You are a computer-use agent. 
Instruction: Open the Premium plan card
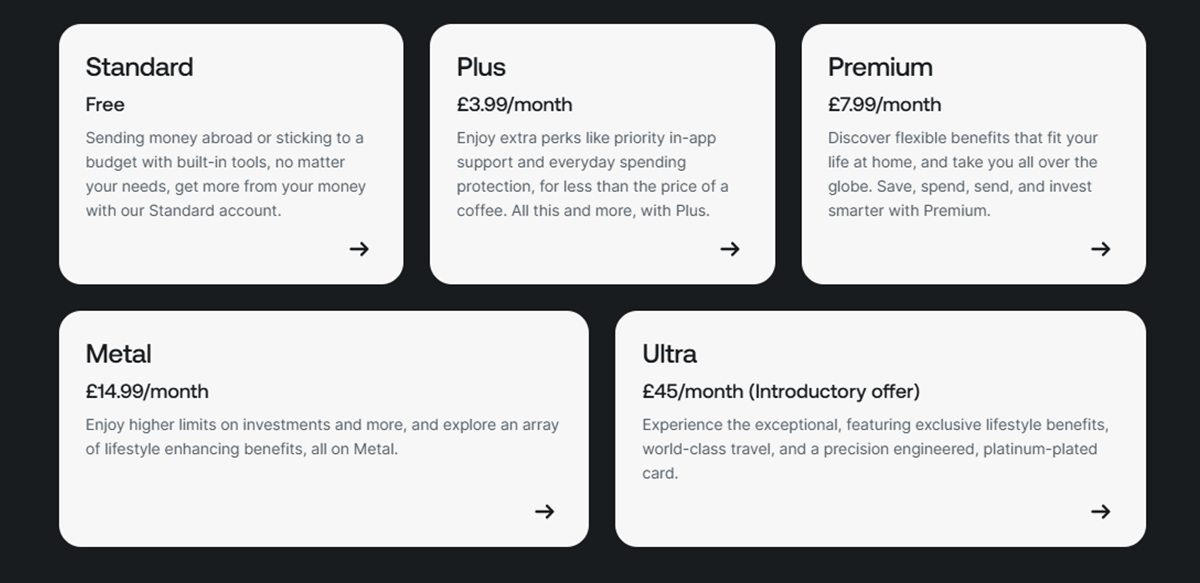pos(973,153)
